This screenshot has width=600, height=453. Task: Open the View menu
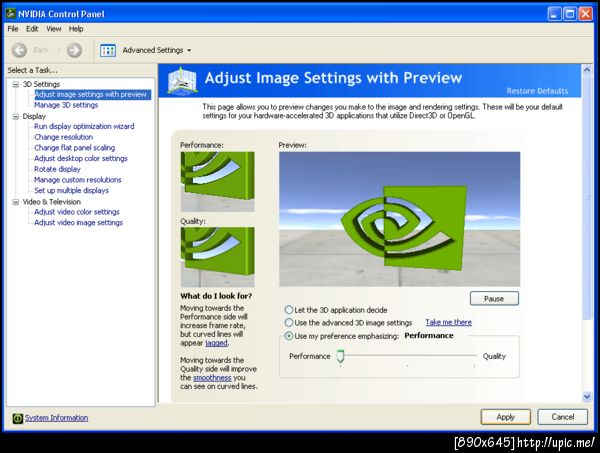54,29
